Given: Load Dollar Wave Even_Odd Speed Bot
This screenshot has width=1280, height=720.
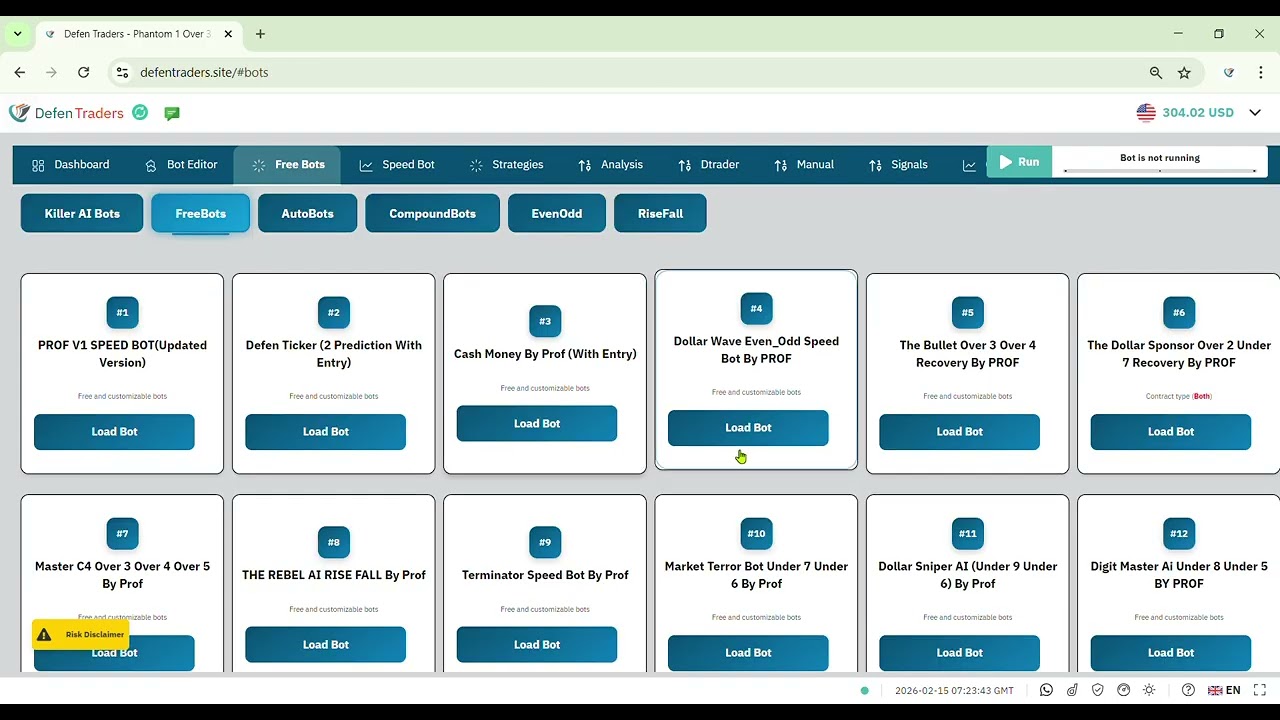Looking at the screenshot, I should 748,428.
